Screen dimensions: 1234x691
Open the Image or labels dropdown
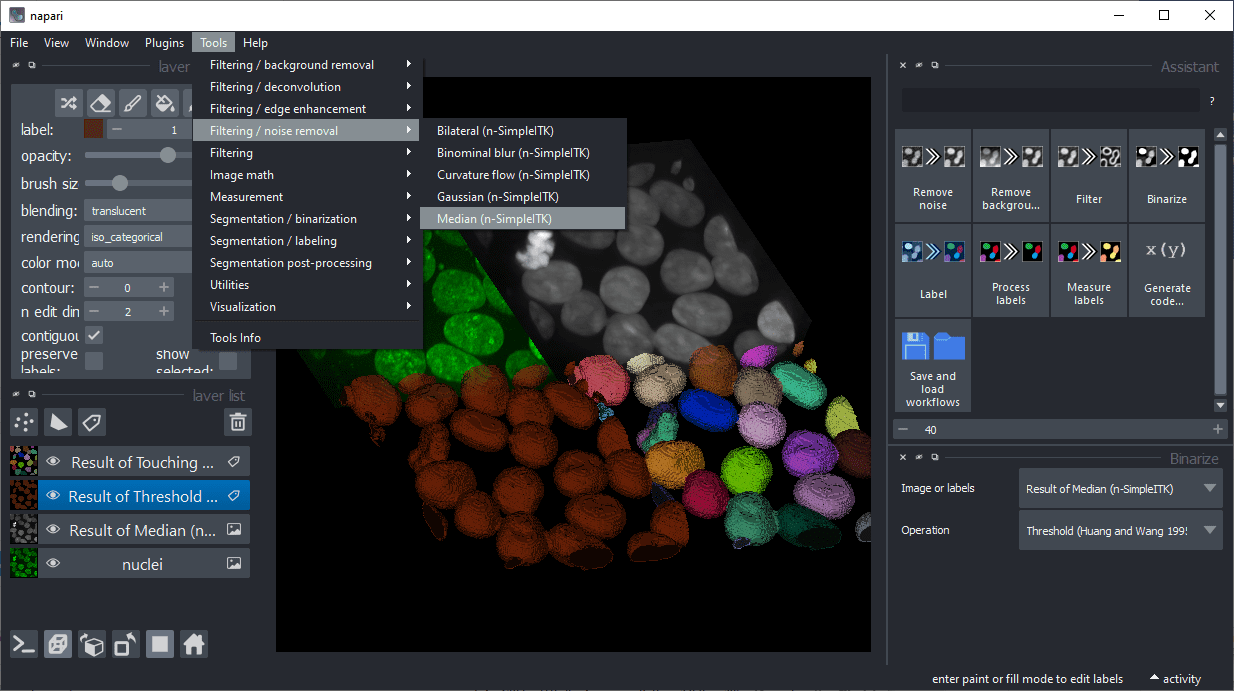click(x=1120, y=489)
